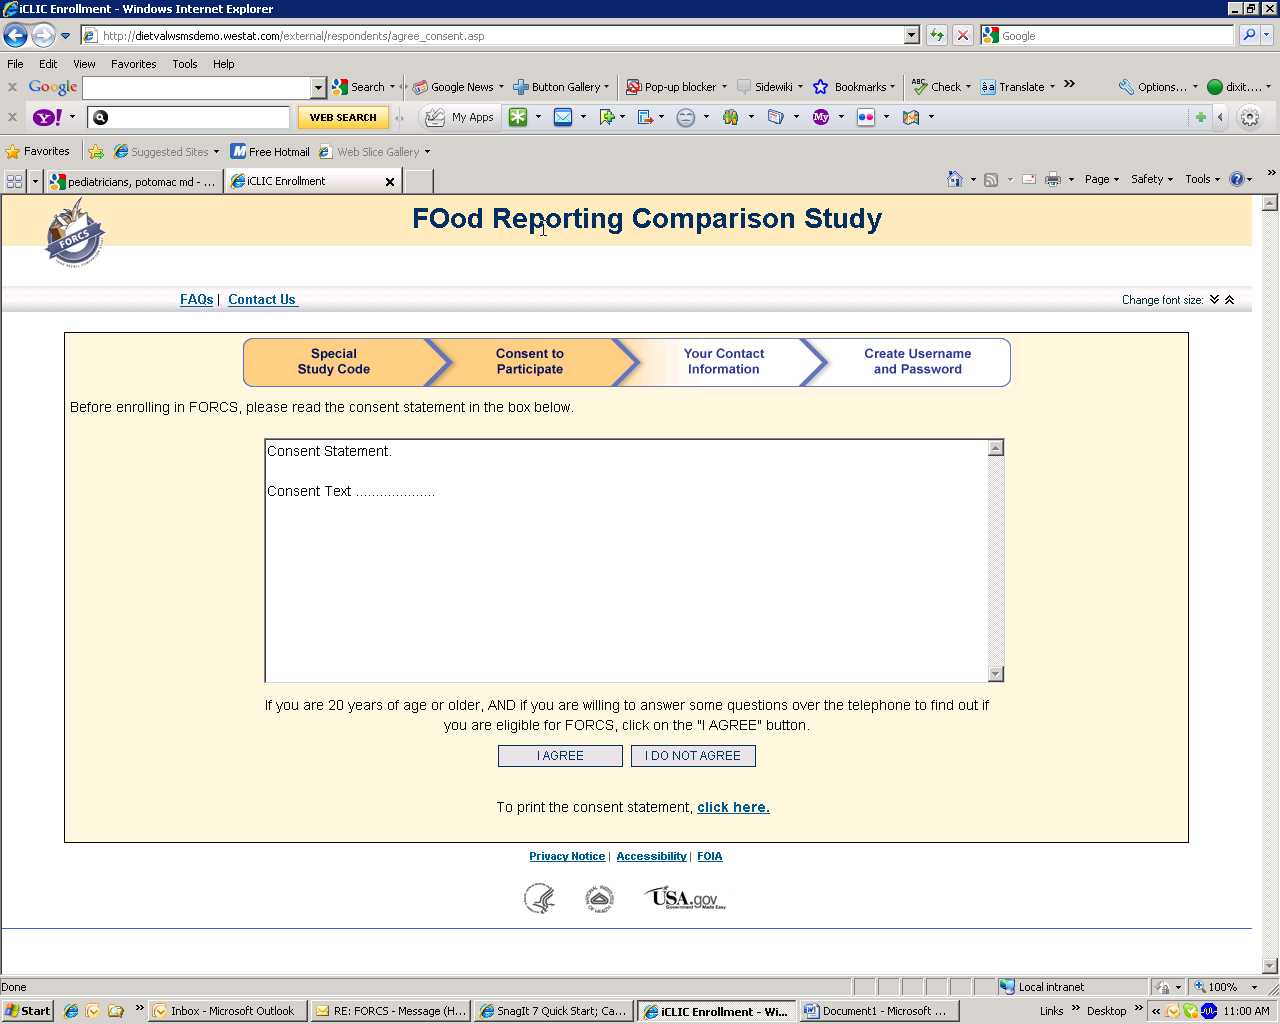Increase font size with up chevrons
Viewport: 1280px width, 1024px height.
pyautogui.click(x=1230, y=300)
